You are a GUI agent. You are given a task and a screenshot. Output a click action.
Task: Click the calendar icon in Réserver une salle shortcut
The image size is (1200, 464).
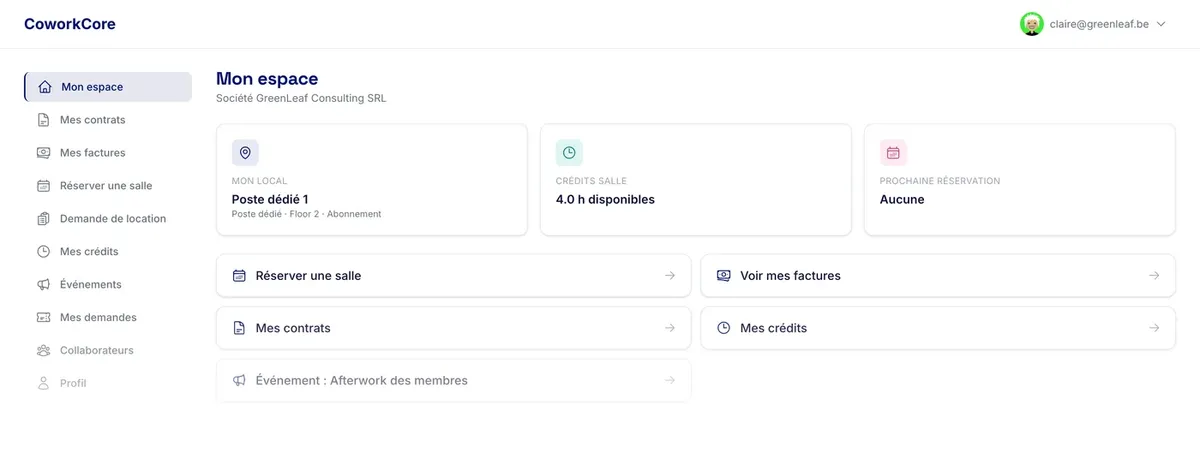[x=239, y=276]
